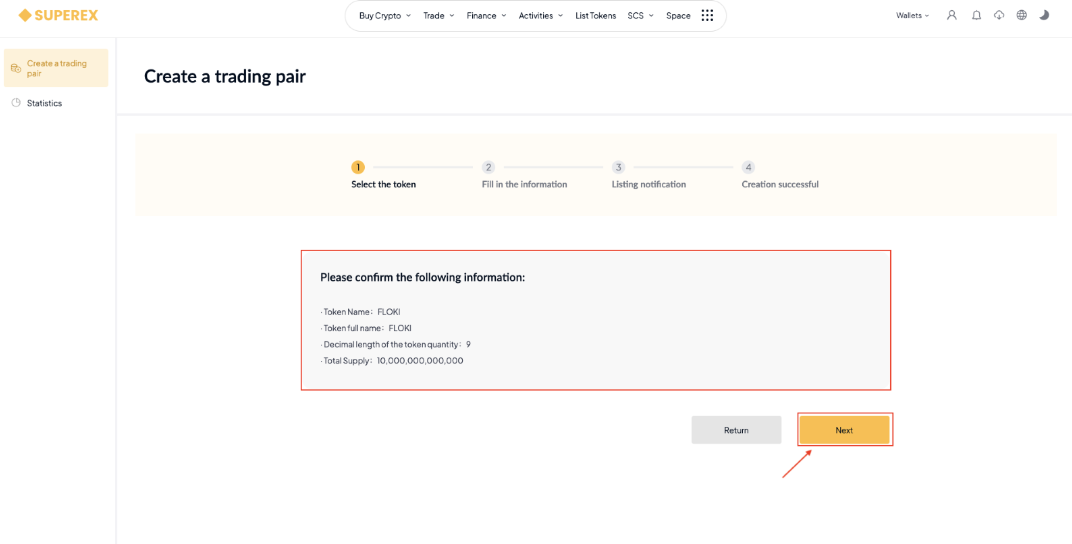This screenshot has width=1072, height=544.
Task: Click the SUPEREX logo
Action: 59,15
